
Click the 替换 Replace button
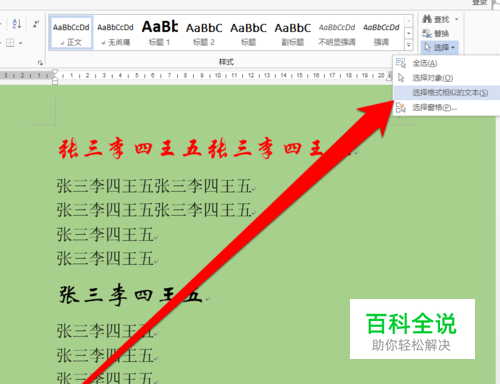pos(436,33)
